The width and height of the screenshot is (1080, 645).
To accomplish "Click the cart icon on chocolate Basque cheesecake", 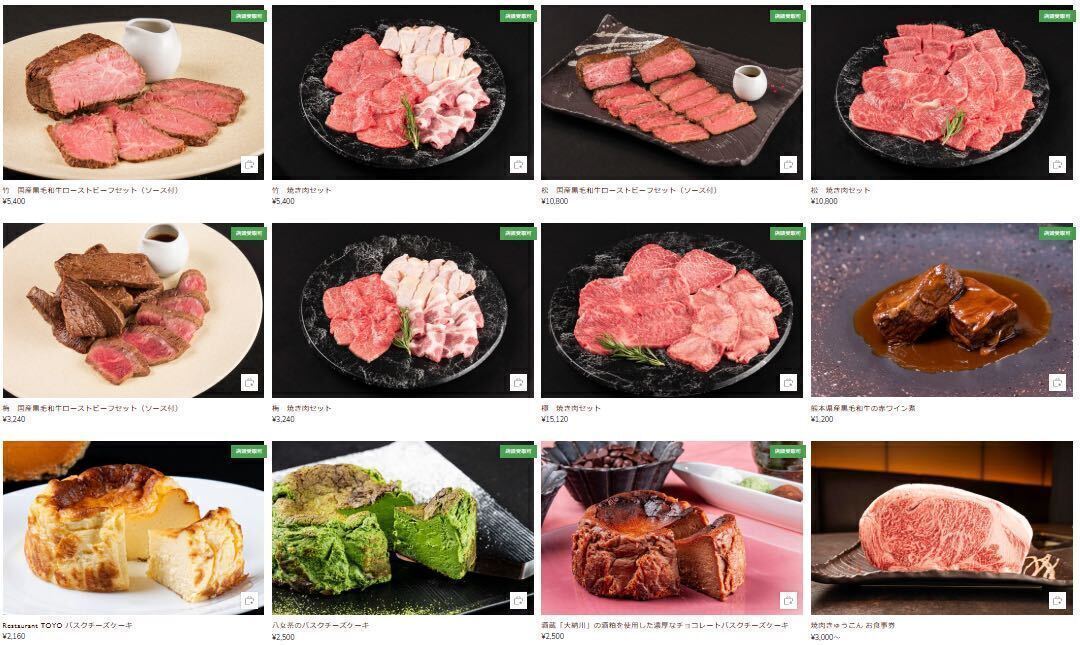I will [788, 600].
